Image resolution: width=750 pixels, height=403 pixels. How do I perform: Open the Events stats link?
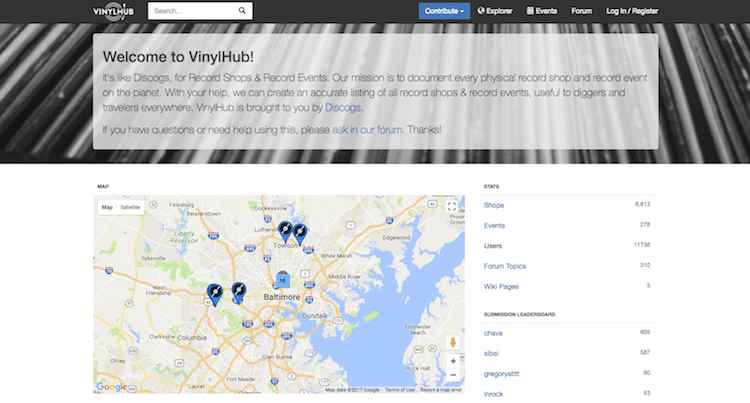tap(494, 226)
